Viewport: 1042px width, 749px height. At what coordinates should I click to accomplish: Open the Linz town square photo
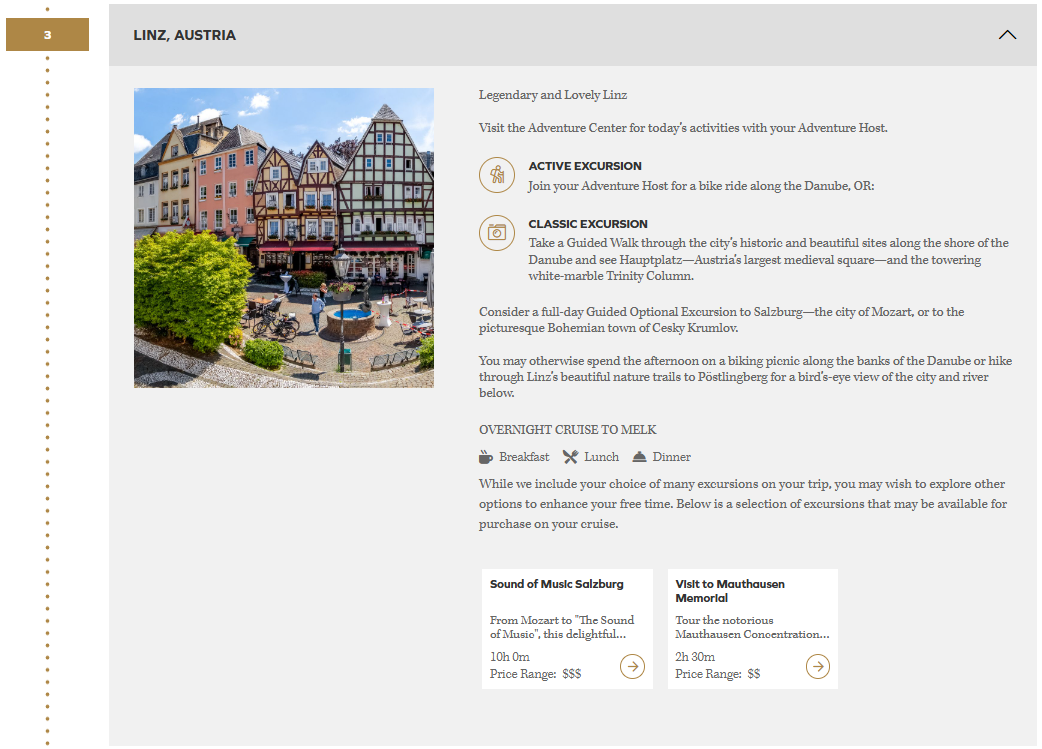[x=284, y=238]
